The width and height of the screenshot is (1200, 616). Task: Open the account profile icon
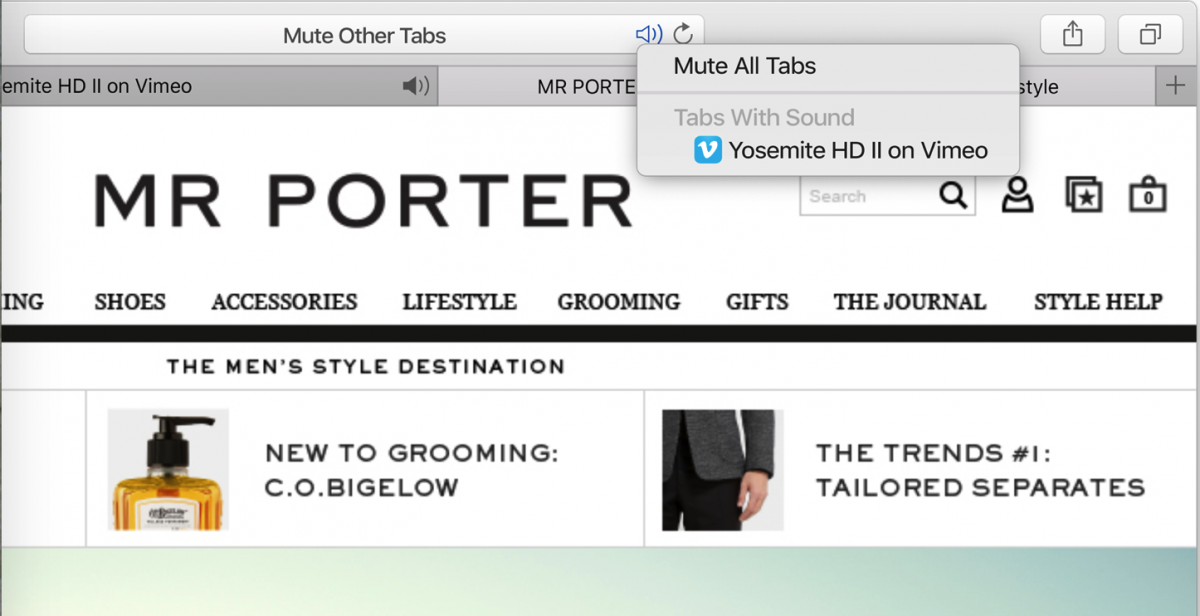pyautogui.click(x=1017, y=195)
